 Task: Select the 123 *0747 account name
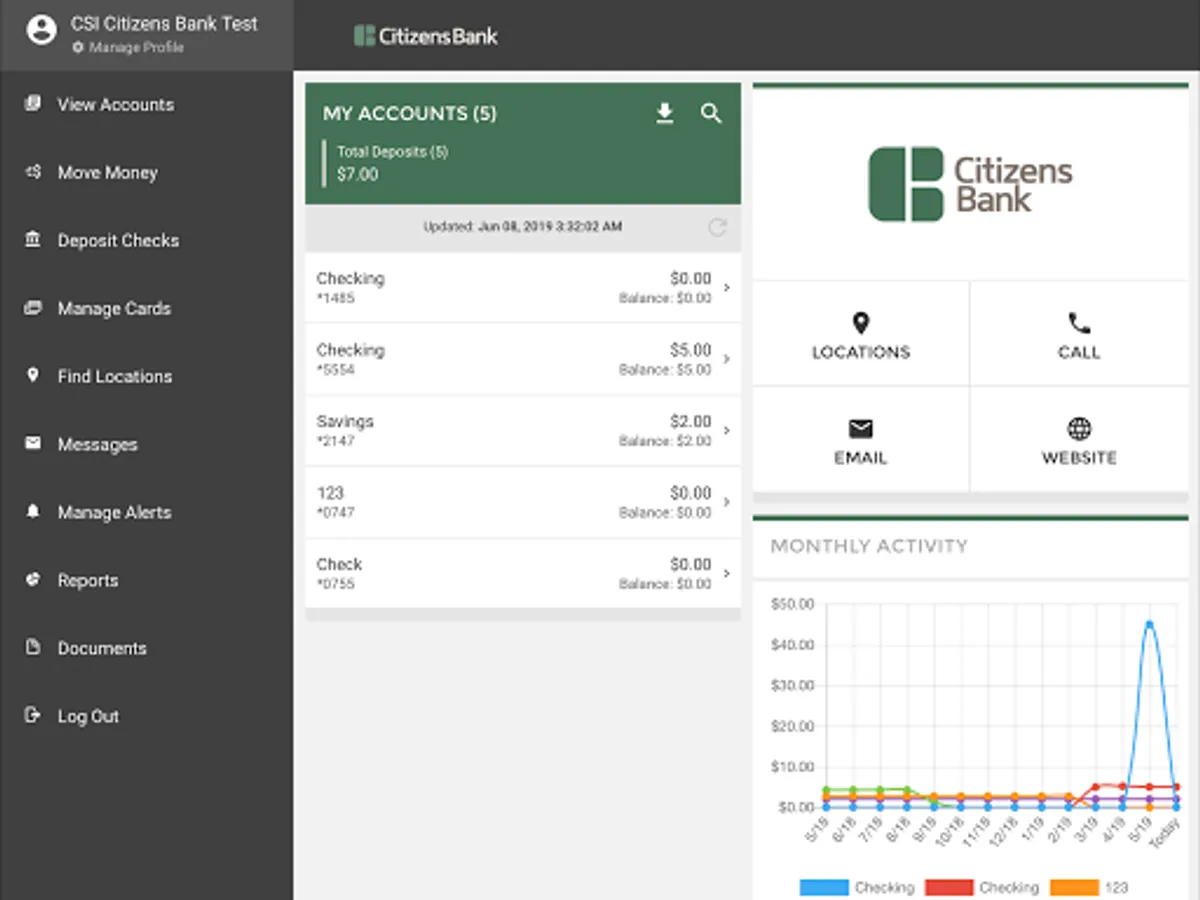click(330, 493)
